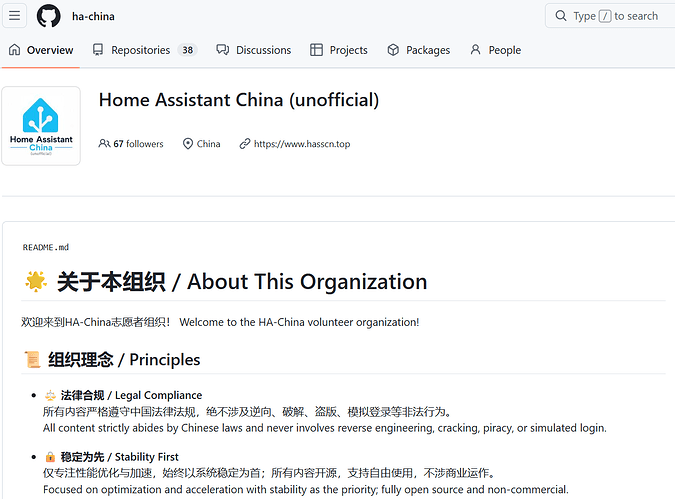The width and height of the screenshot is (675, 499).
Task: Click the Packages cube icon
Action: click(393, 50)
